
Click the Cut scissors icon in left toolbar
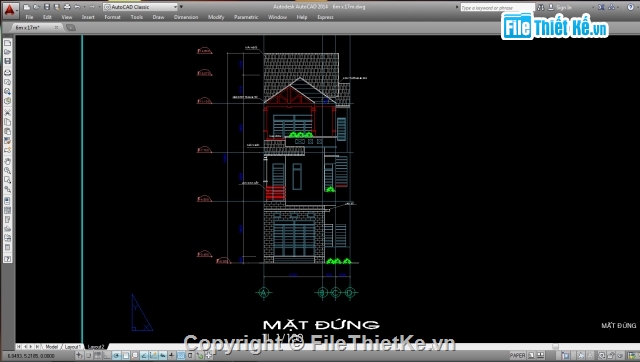[x=7, y=113]
